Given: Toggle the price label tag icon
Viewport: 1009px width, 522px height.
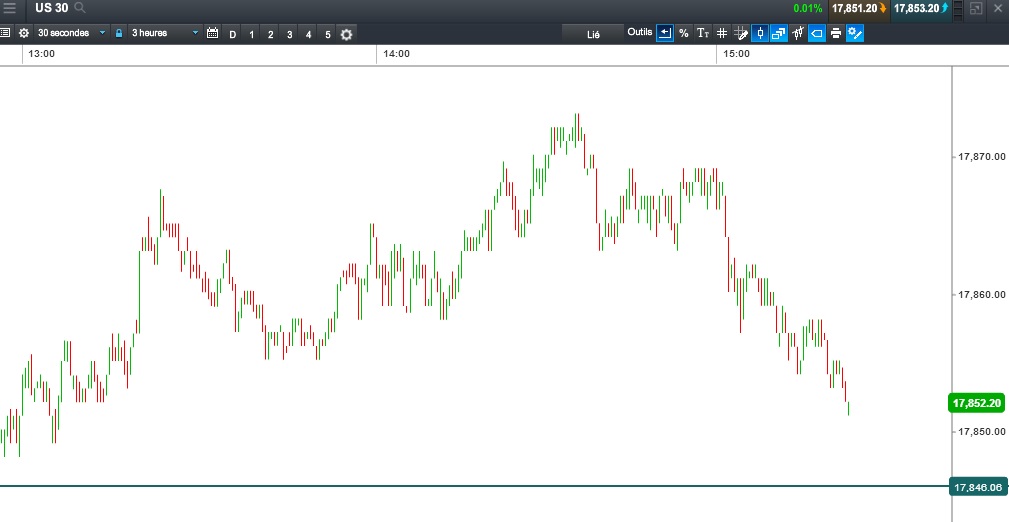Looking at the screenshot, I should [x=817, y=33].
